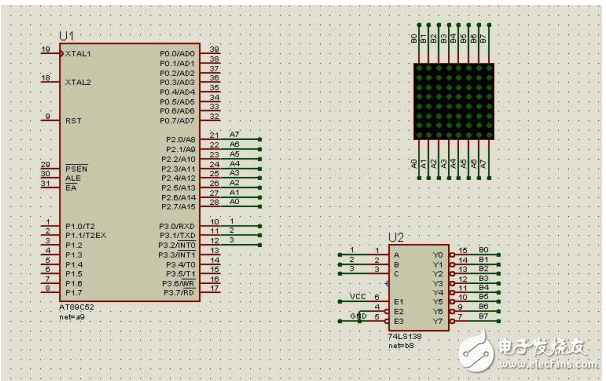The image size is (606, 381).
Task: Select the AT89C52 microcontroller U1 body
Action: point(130,172)
